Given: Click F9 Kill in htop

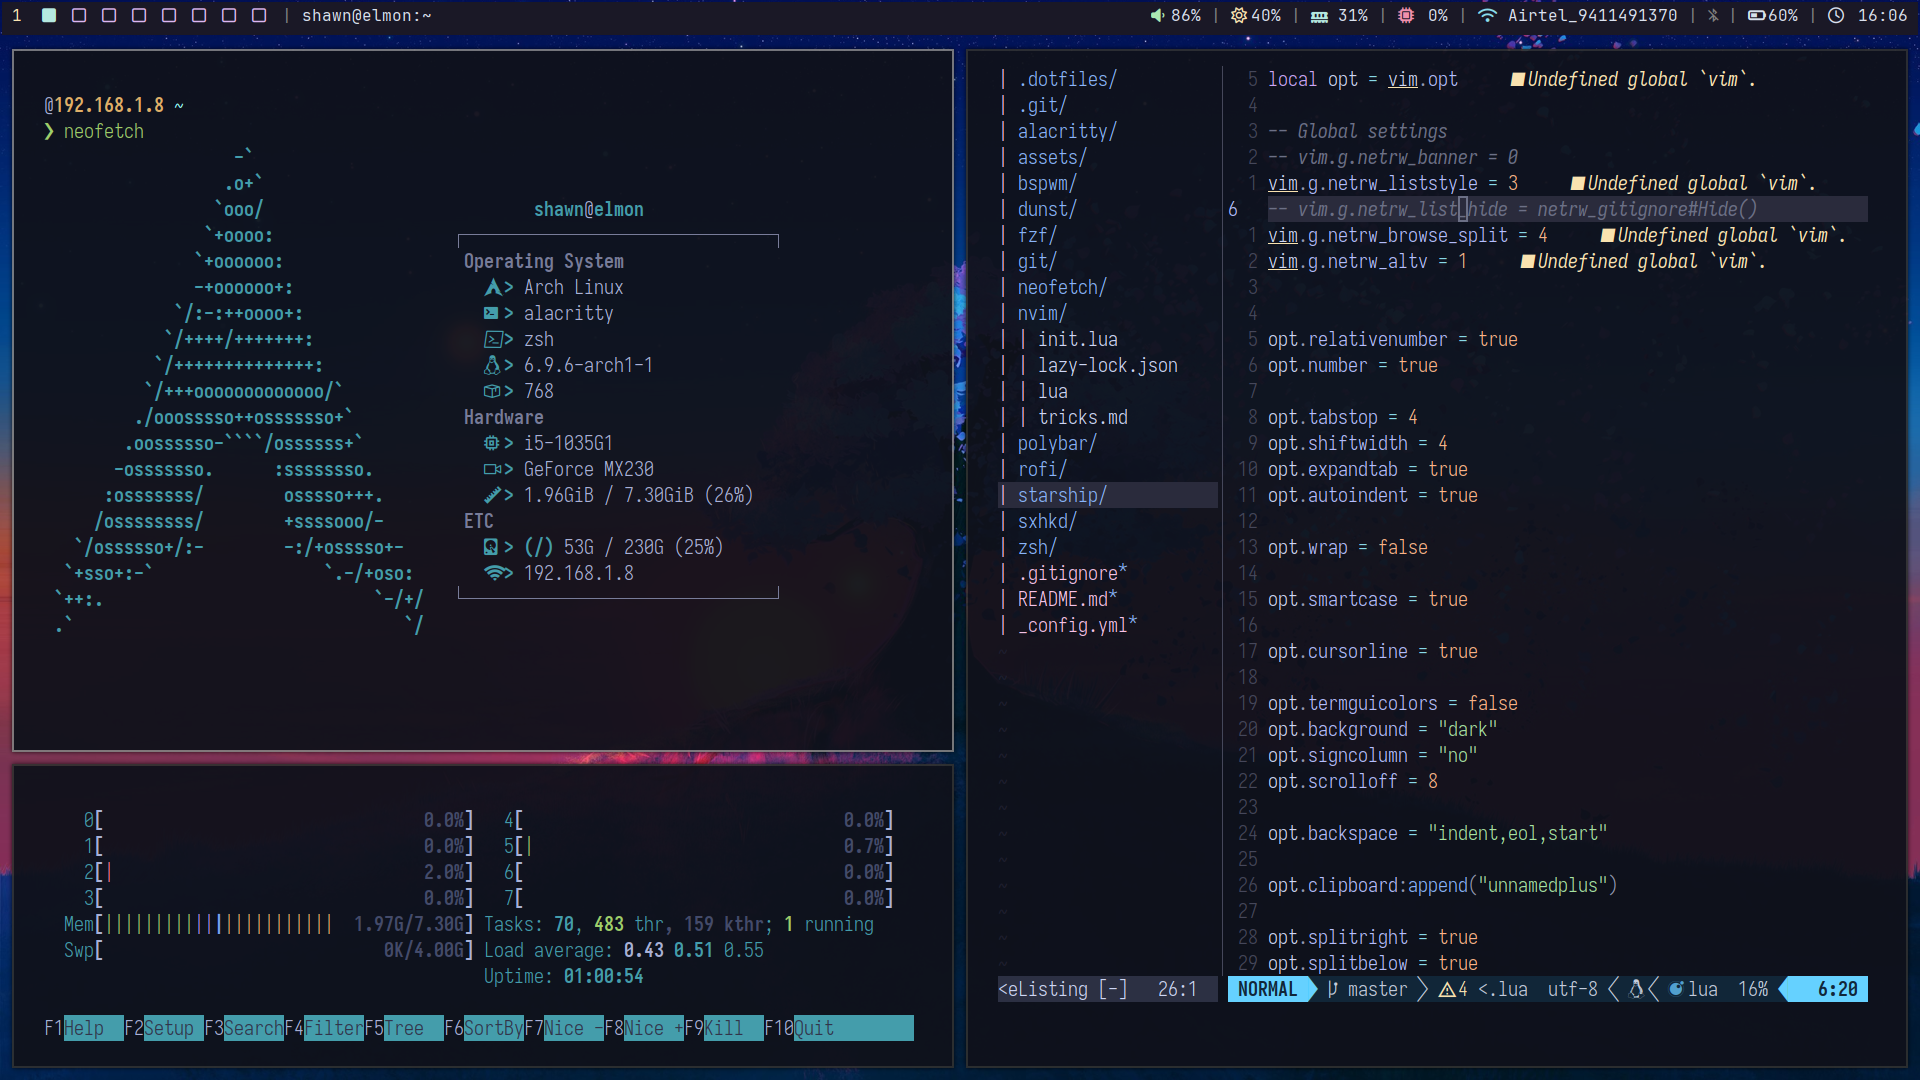Looking at the screenshot, I should point(724,1028).
